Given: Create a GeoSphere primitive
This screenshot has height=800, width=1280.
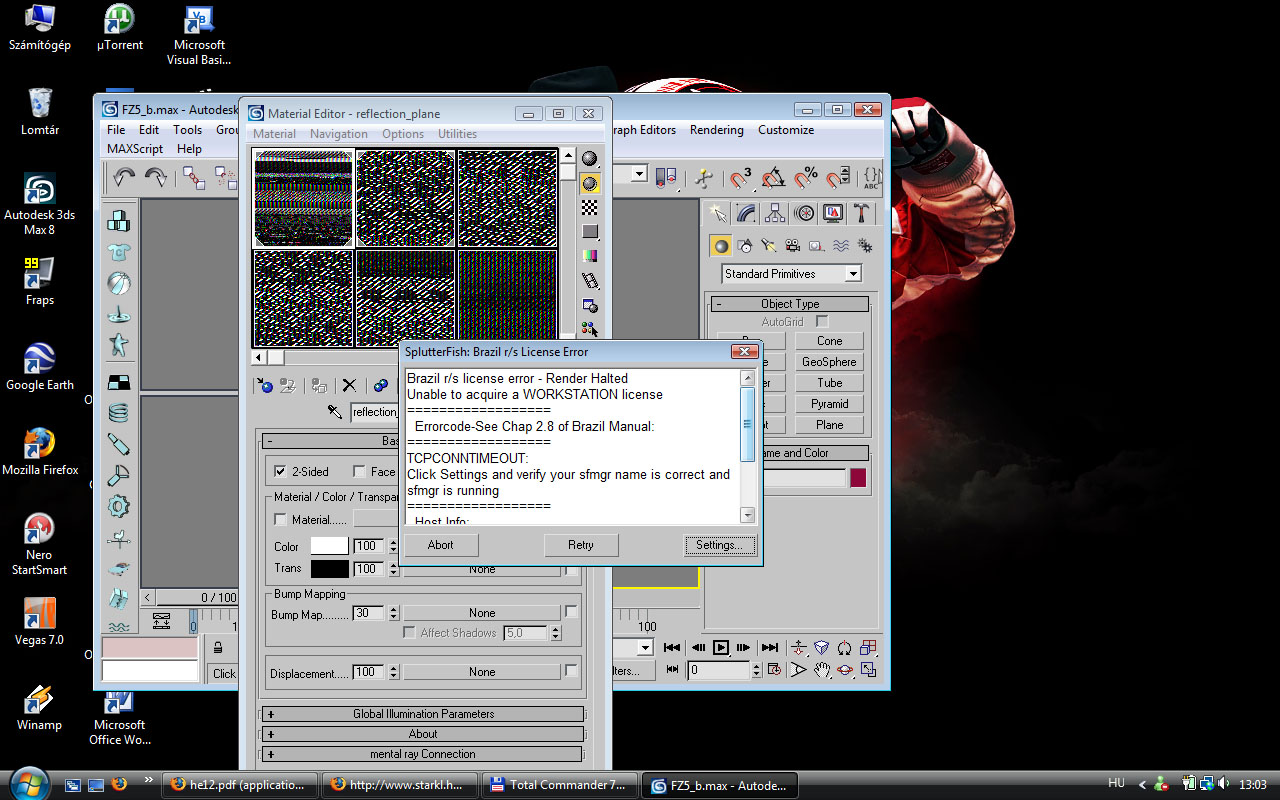Looking at the screenshot, I should [829, 362].
